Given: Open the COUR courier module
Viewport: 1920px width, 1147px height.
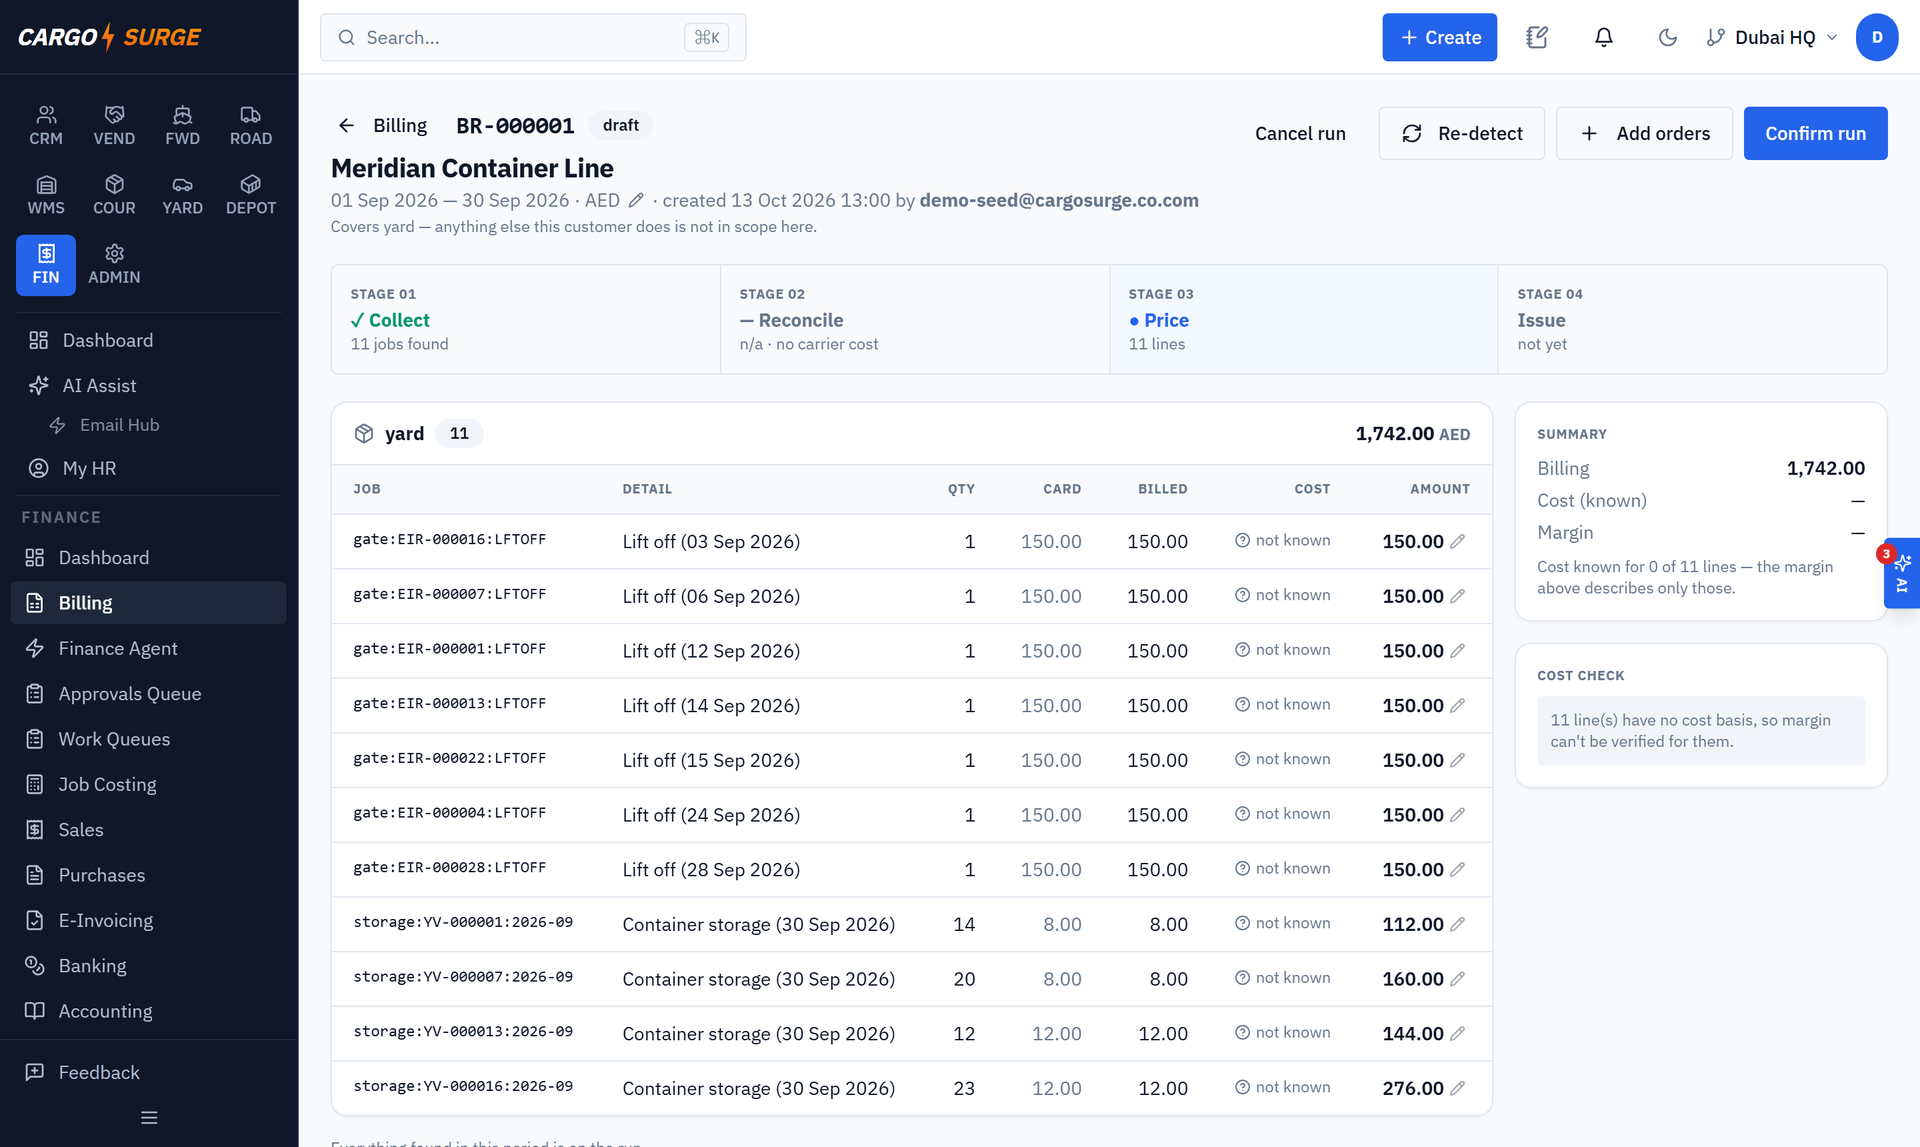Looking at the screenshot, I should 114,195.
